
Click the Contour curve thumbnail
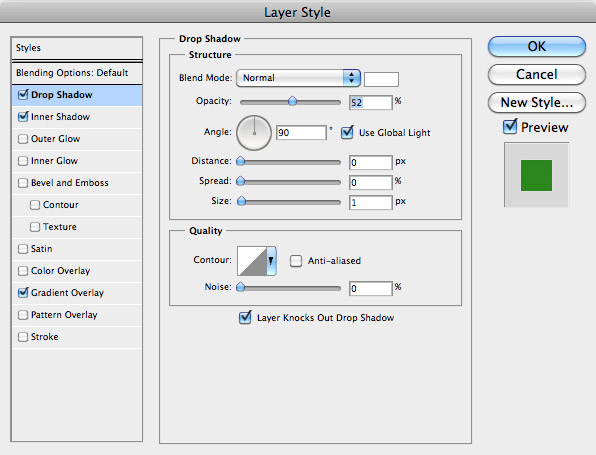[252, 261]
